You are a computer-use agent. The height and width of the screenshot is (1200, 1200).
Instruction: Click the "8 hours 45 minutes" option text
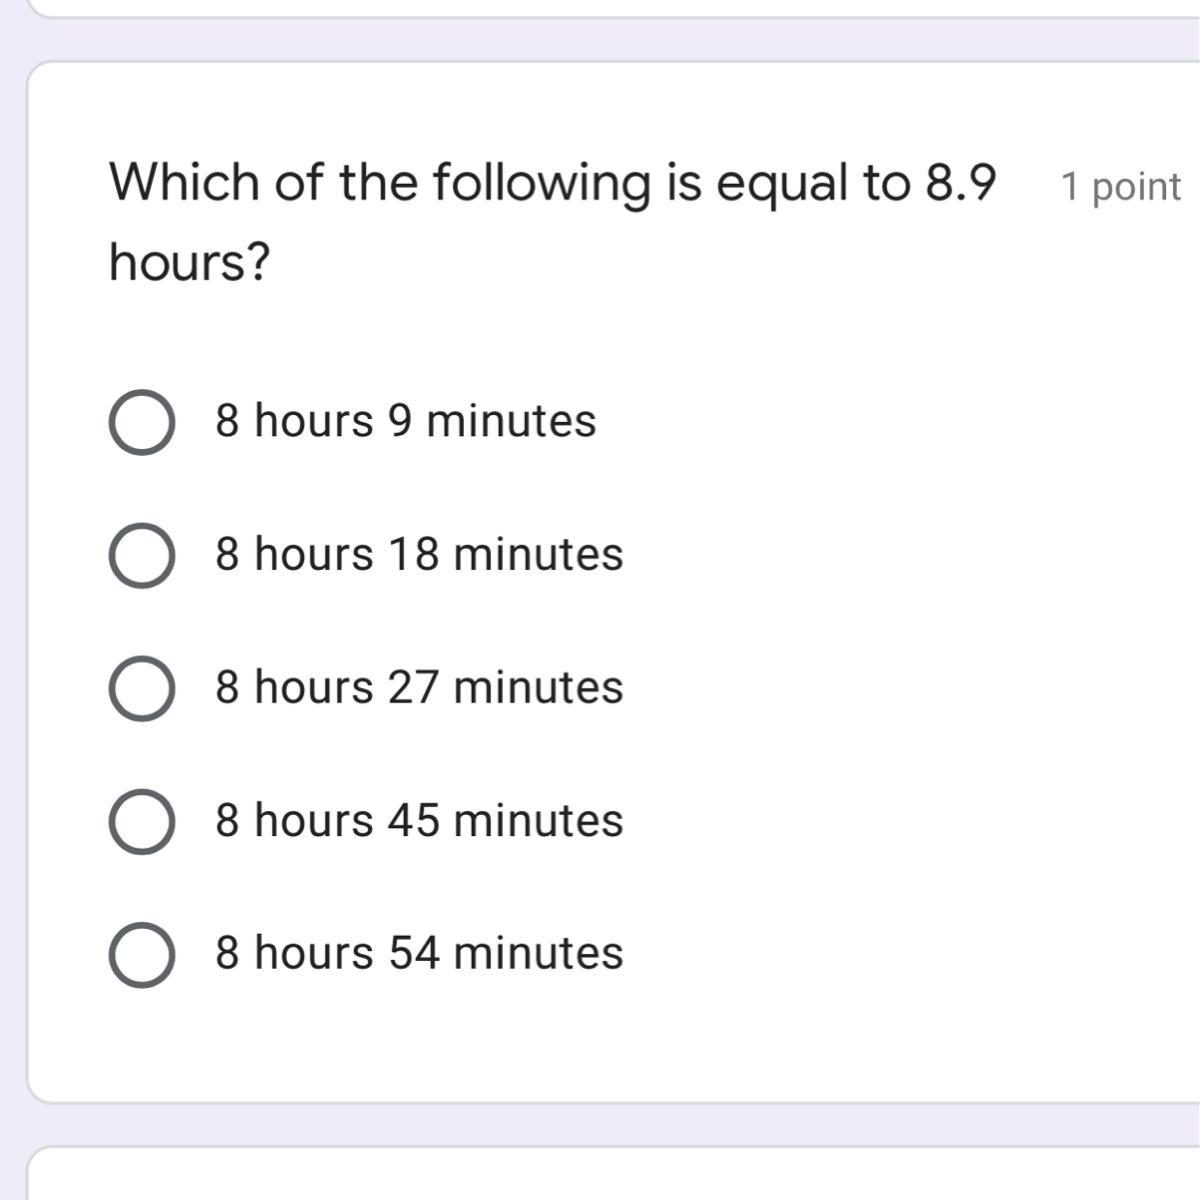pyautogui.click(x=419, y=820)
